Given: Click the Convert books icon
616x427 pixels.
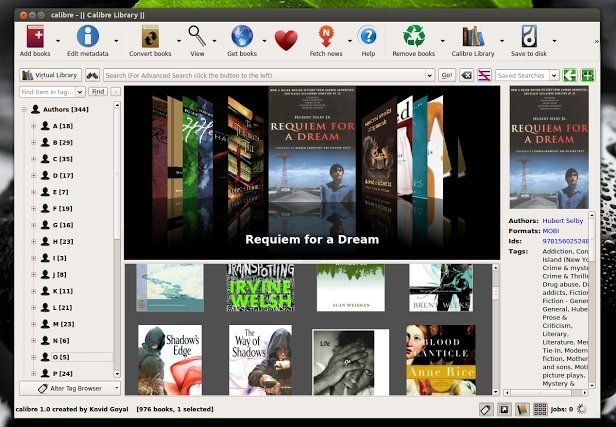Looking at the screenshot, I should (x=149, y=37).
